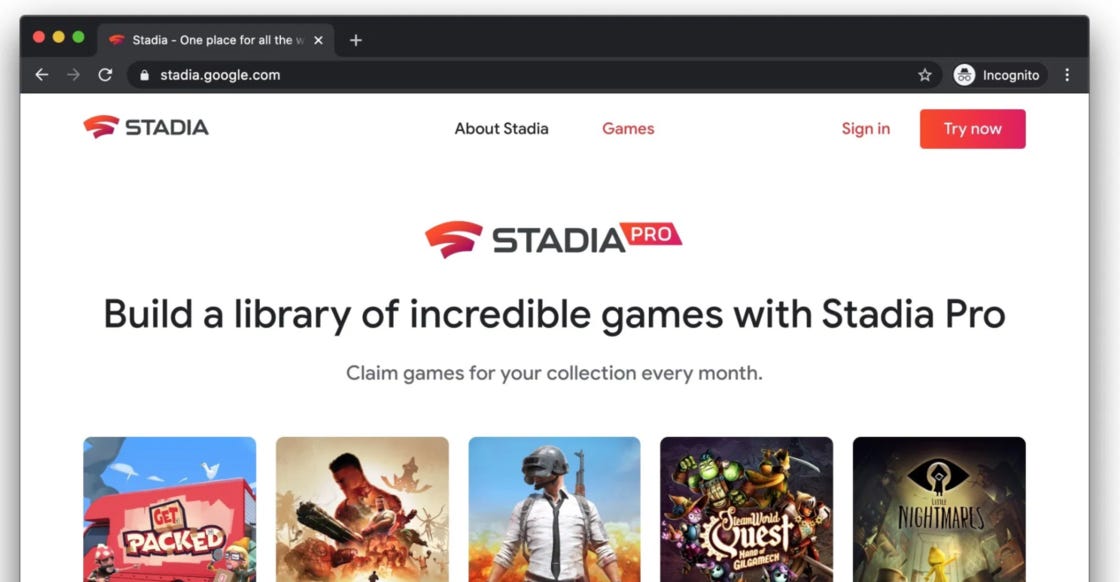The width and height of the screenshot is (1120, 582).
Task: Open the SteamWorld Quest game thumbnail
Action: (x=746, y=509)
